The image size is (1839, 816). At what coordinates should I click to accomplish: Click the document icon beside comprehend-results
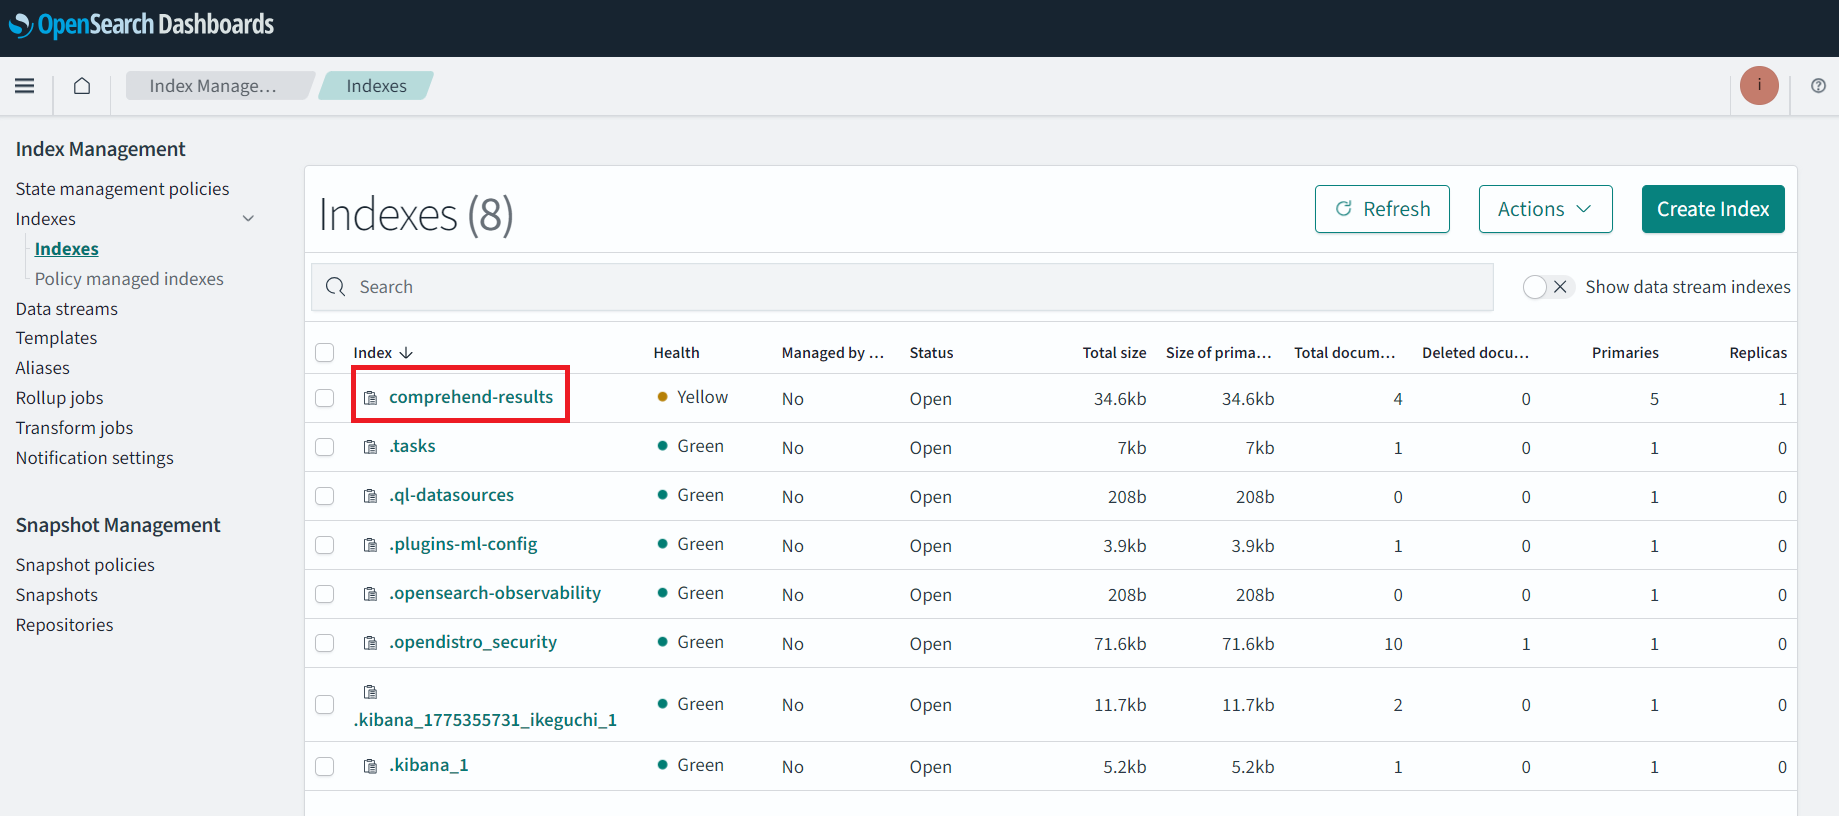pyautogui.click(x=371, y=398)
